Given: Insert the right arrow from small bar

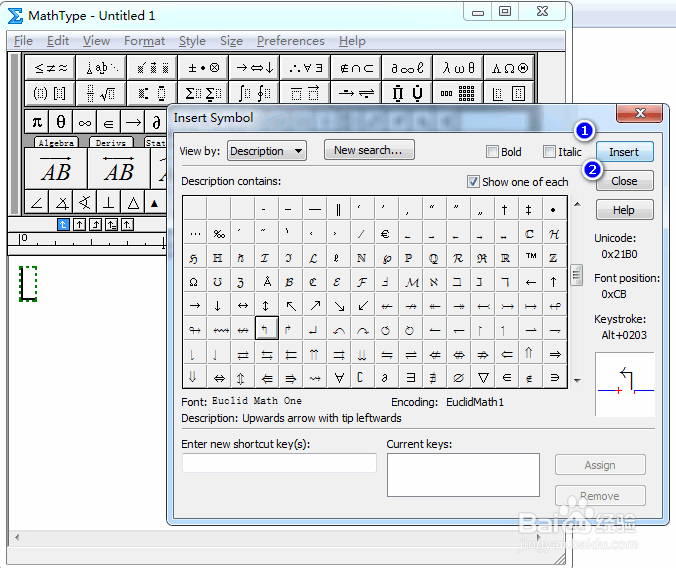Looking at the screenshot, I should (x=133, y=122).
